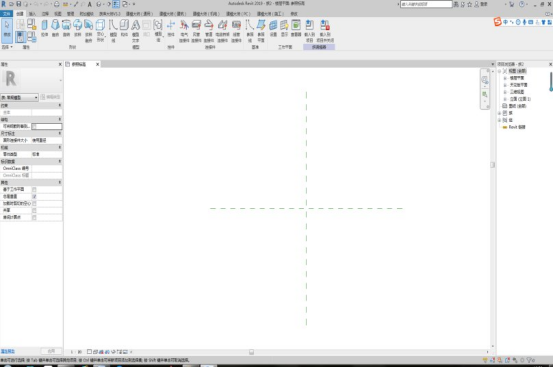The width and height of the screenshot is (554, 368).
Task: Select the Reference Plane (参照平面) tool
Action: click(261, 30)
